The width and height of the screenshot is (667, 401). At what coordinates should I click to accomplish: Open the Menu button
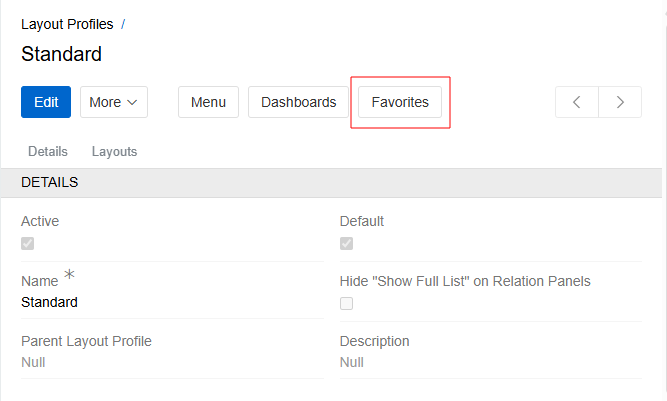click(x=208, y=102)
